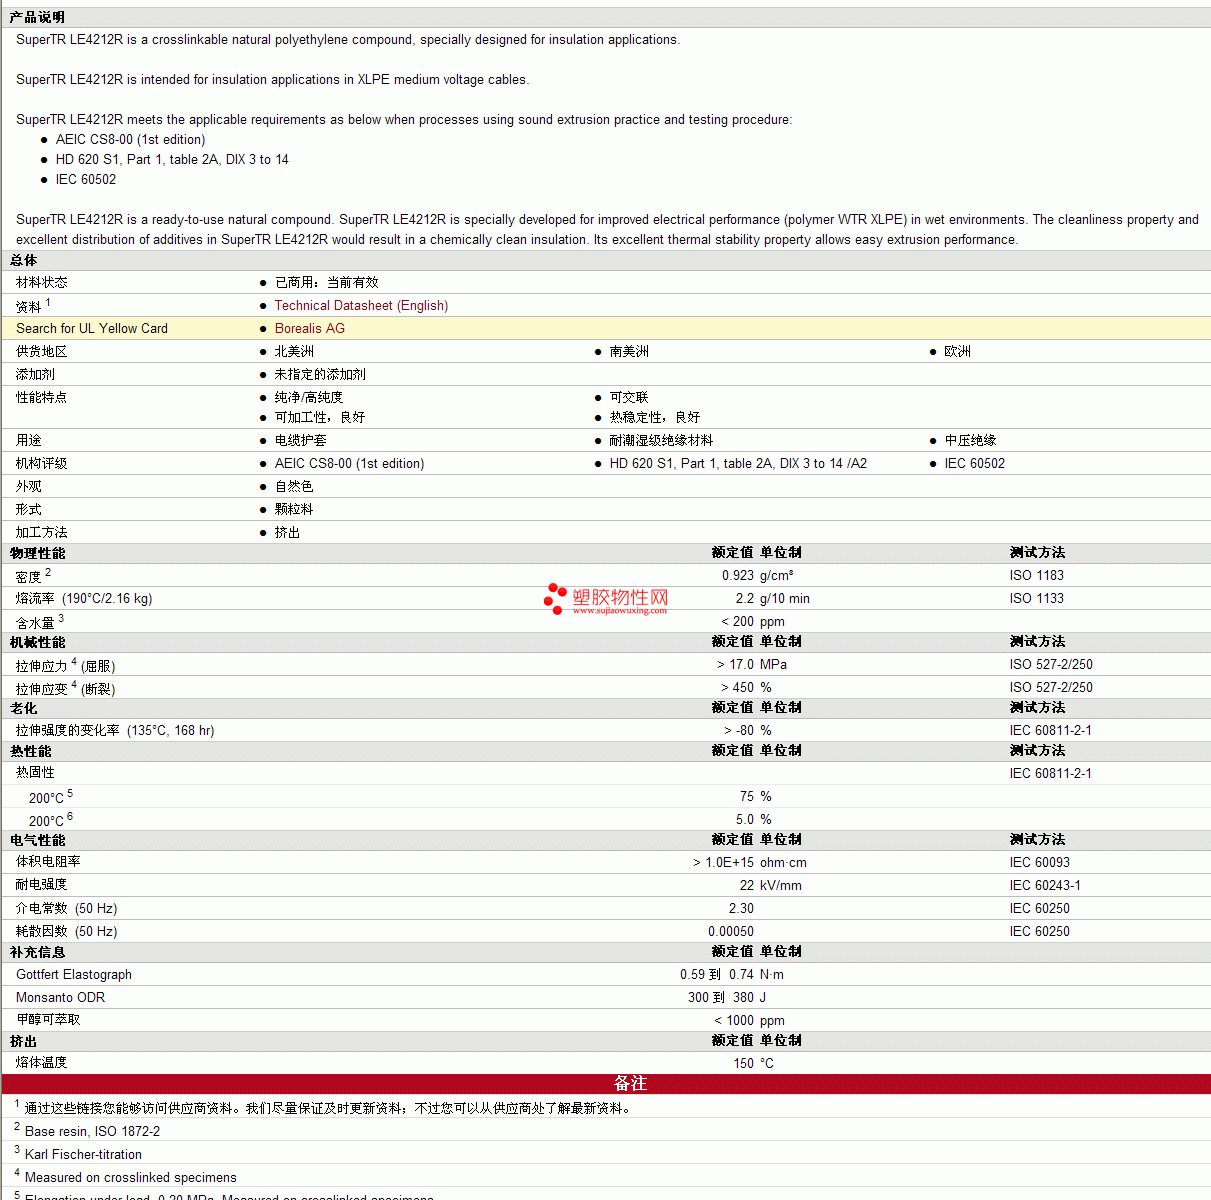Click the ISO 1183 test method
1211x1200 pixels.
[x=1037, y=576]
